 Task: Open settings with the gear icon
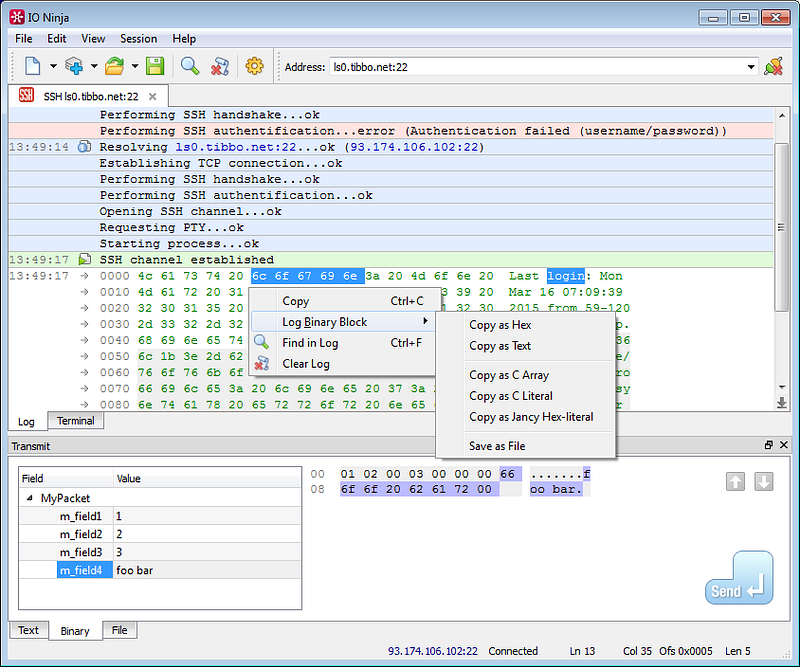(254, 67)
